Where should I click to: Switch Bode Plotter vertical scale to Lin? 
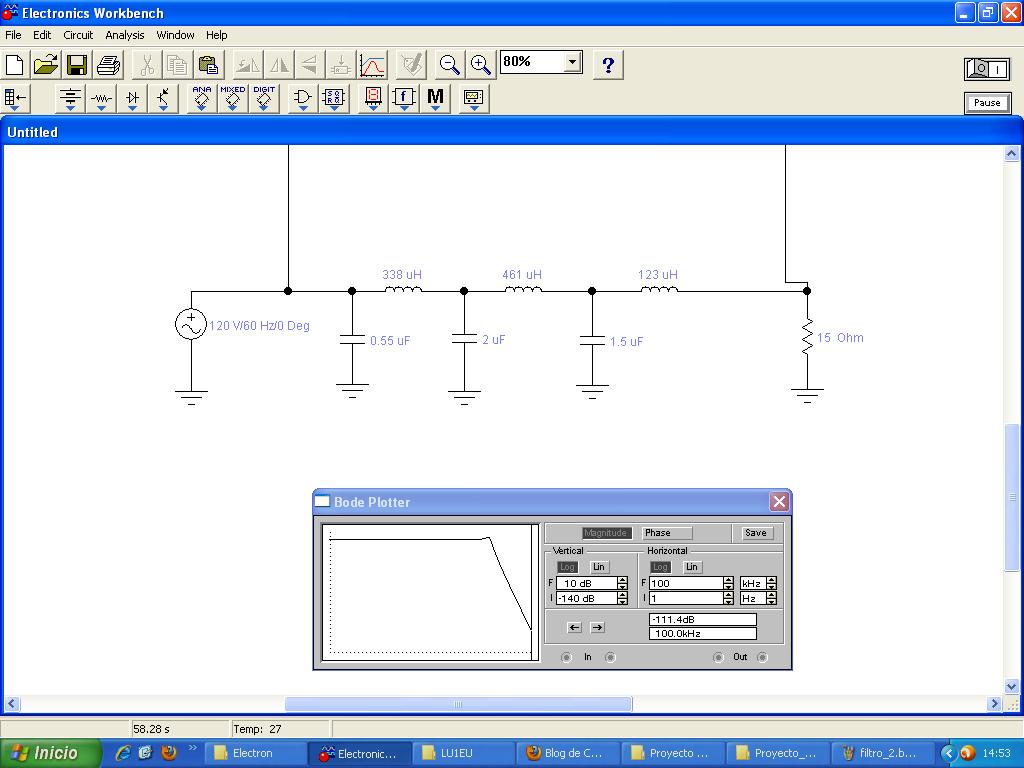click(600, 566)
